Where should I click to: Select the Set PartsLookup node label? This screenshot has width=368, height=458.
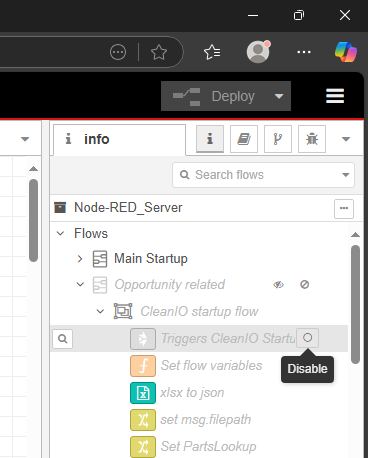208,447
